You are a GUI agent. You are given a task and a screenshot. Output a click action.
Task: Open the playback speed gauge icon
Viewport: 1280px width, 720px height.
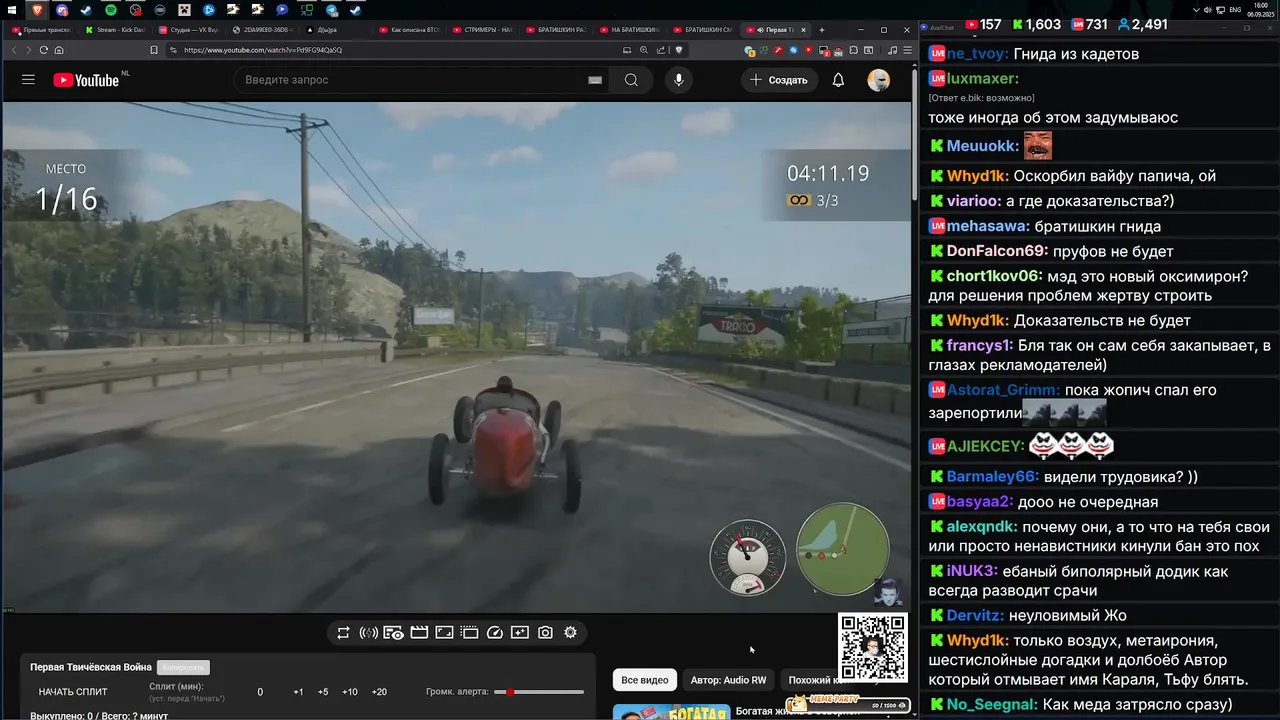pyautogui.click(x=494, y=633)
